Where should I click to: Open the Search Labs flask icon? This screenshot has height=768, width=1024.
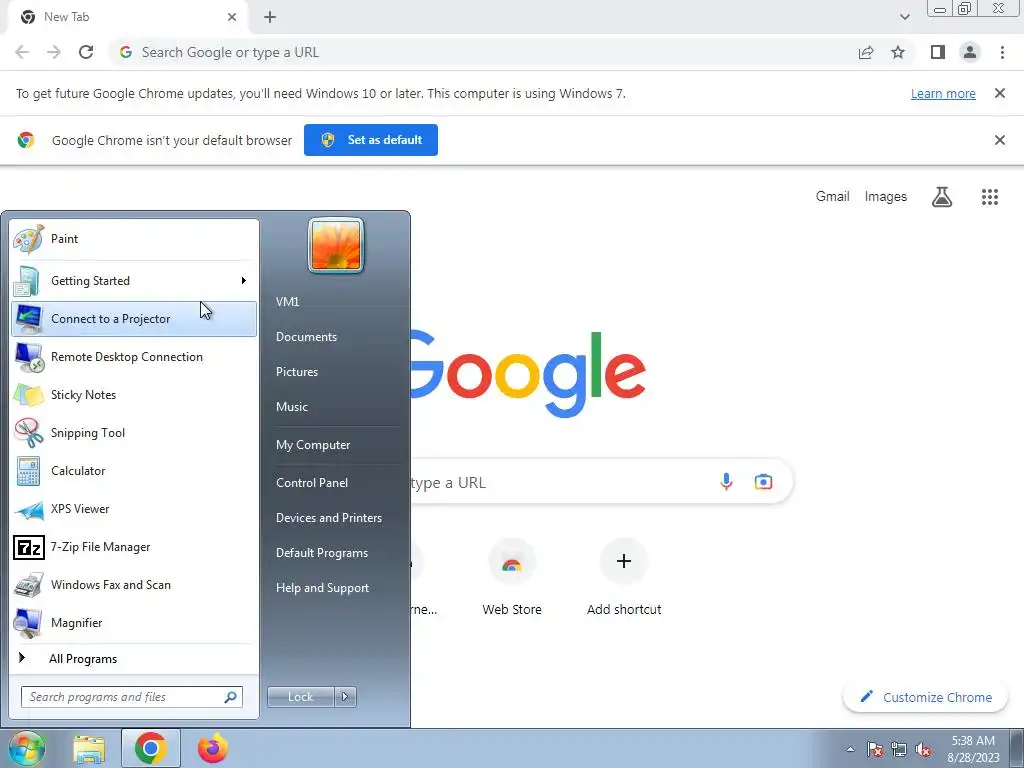pos(942,197)
